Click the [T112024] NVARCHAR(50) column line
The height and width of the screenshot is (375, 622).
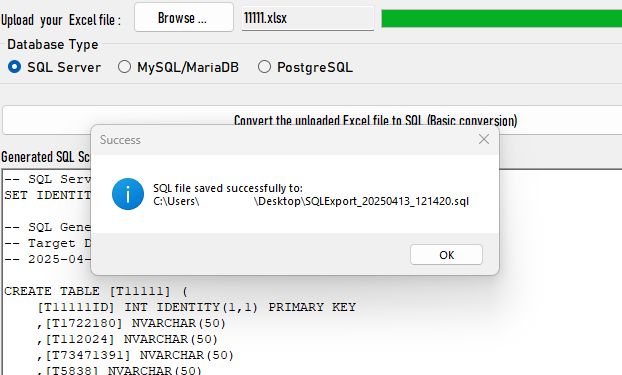coord(127,339)
